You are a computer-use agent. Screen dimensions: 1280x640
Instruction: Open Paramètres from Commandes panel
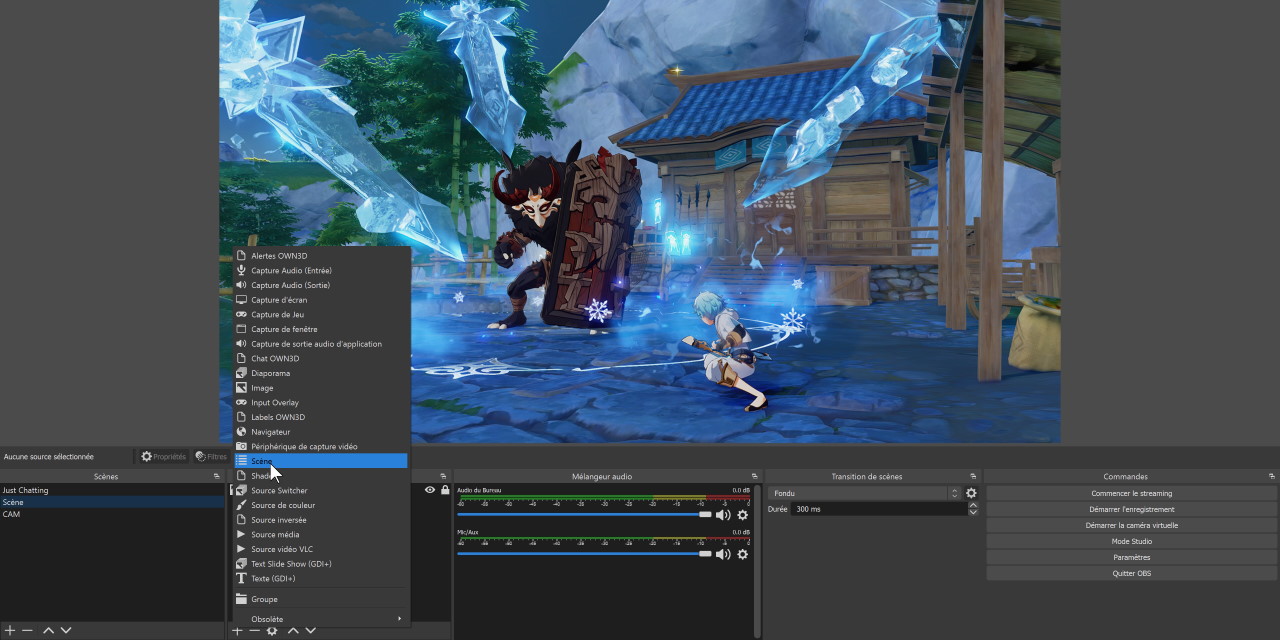click(1132, 557)
